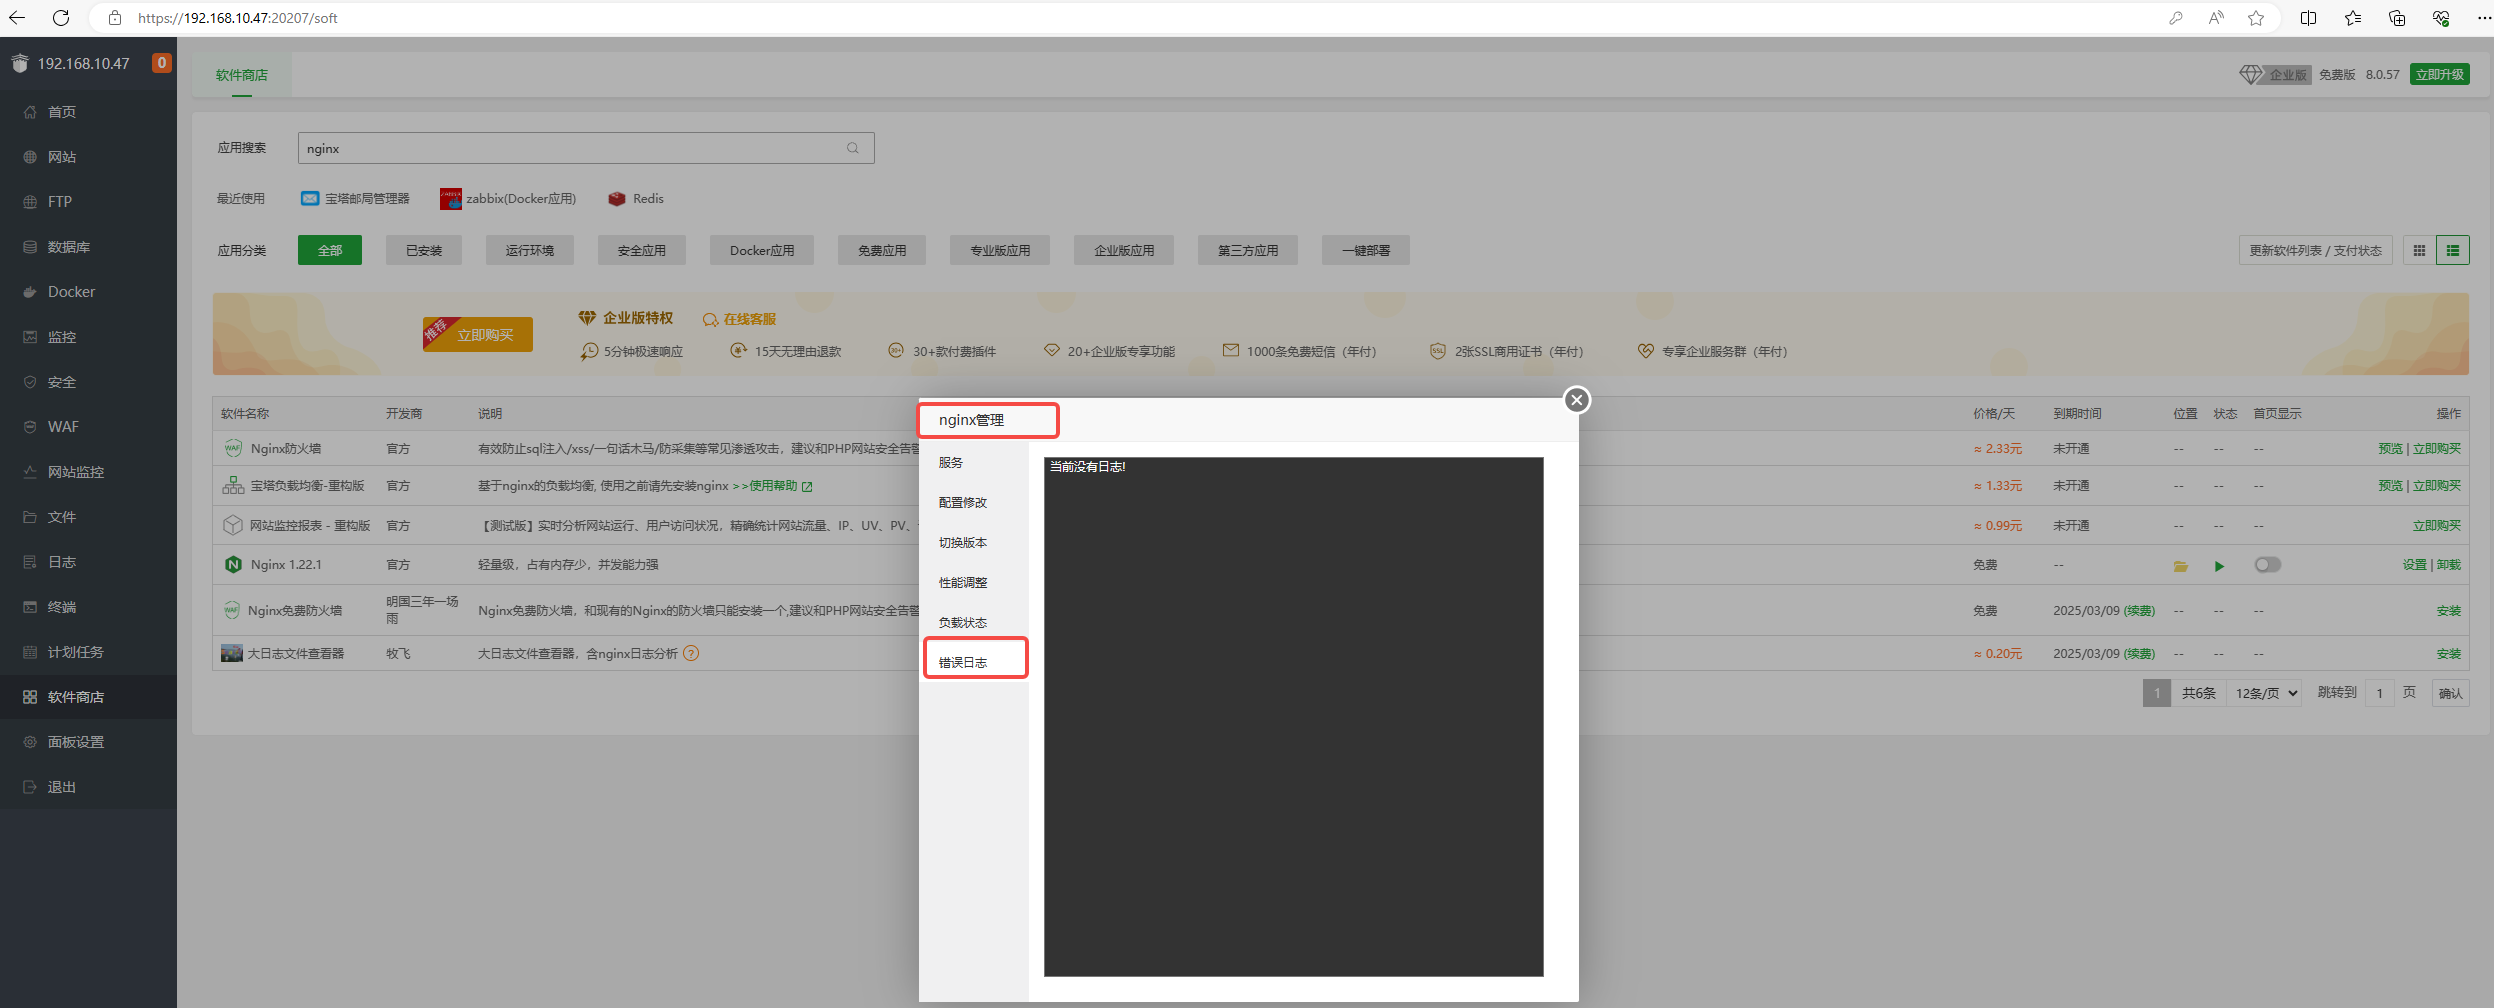
Task: Click 卸载 for Nginx 1.22.1
Action: 2449,565
